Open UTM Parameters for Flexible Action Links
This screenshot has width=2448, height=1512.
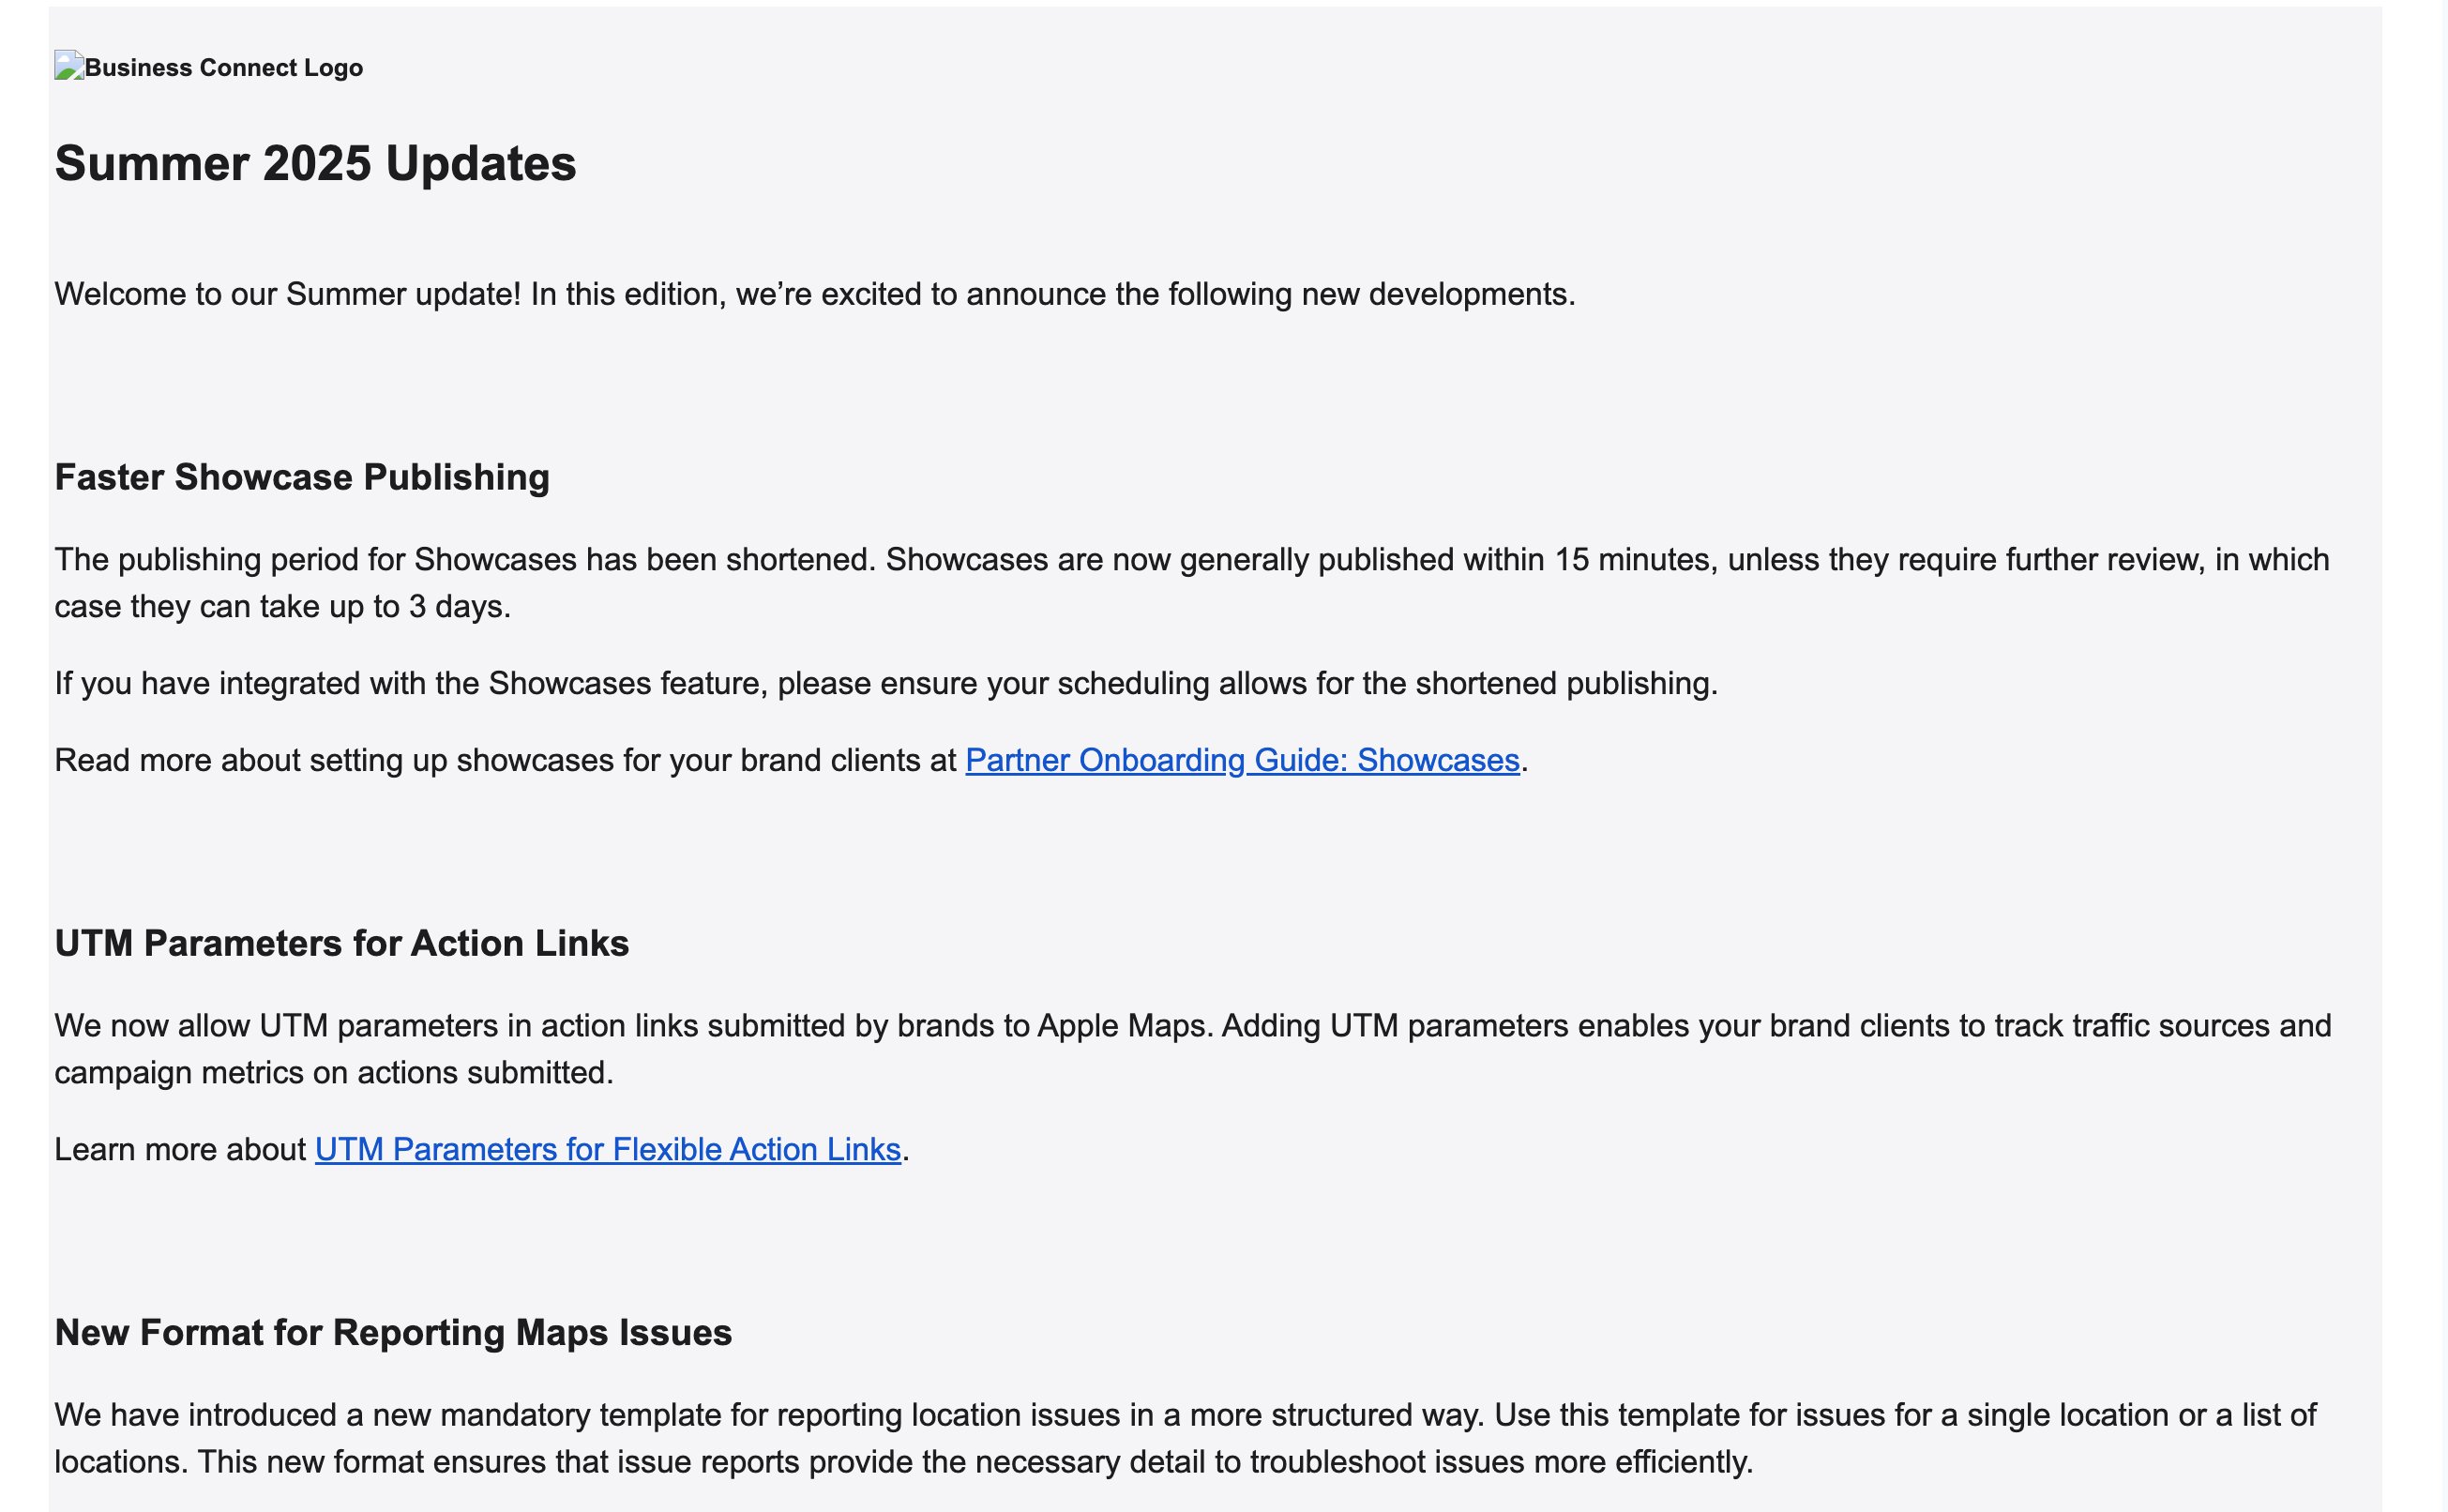coord(607,1150)
